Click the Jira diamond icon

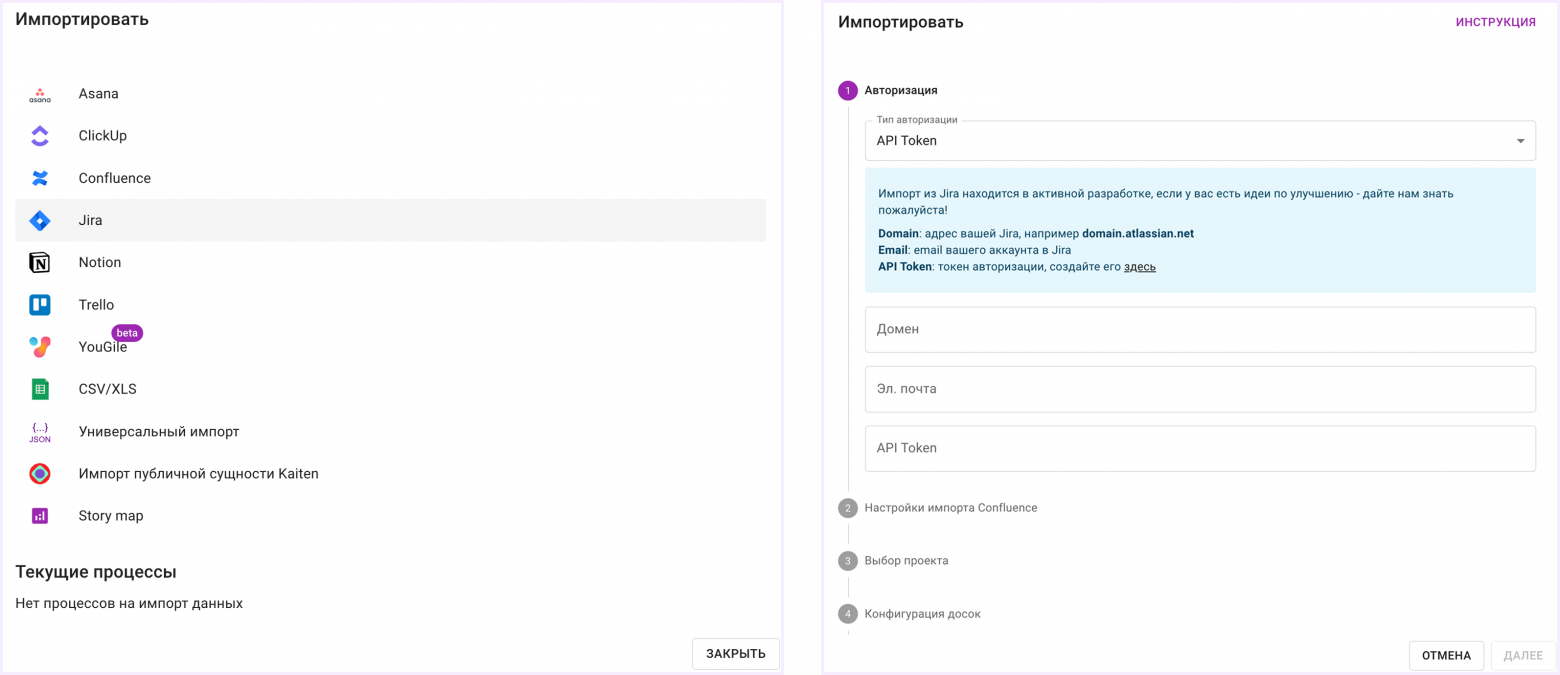tap(40, 221)
